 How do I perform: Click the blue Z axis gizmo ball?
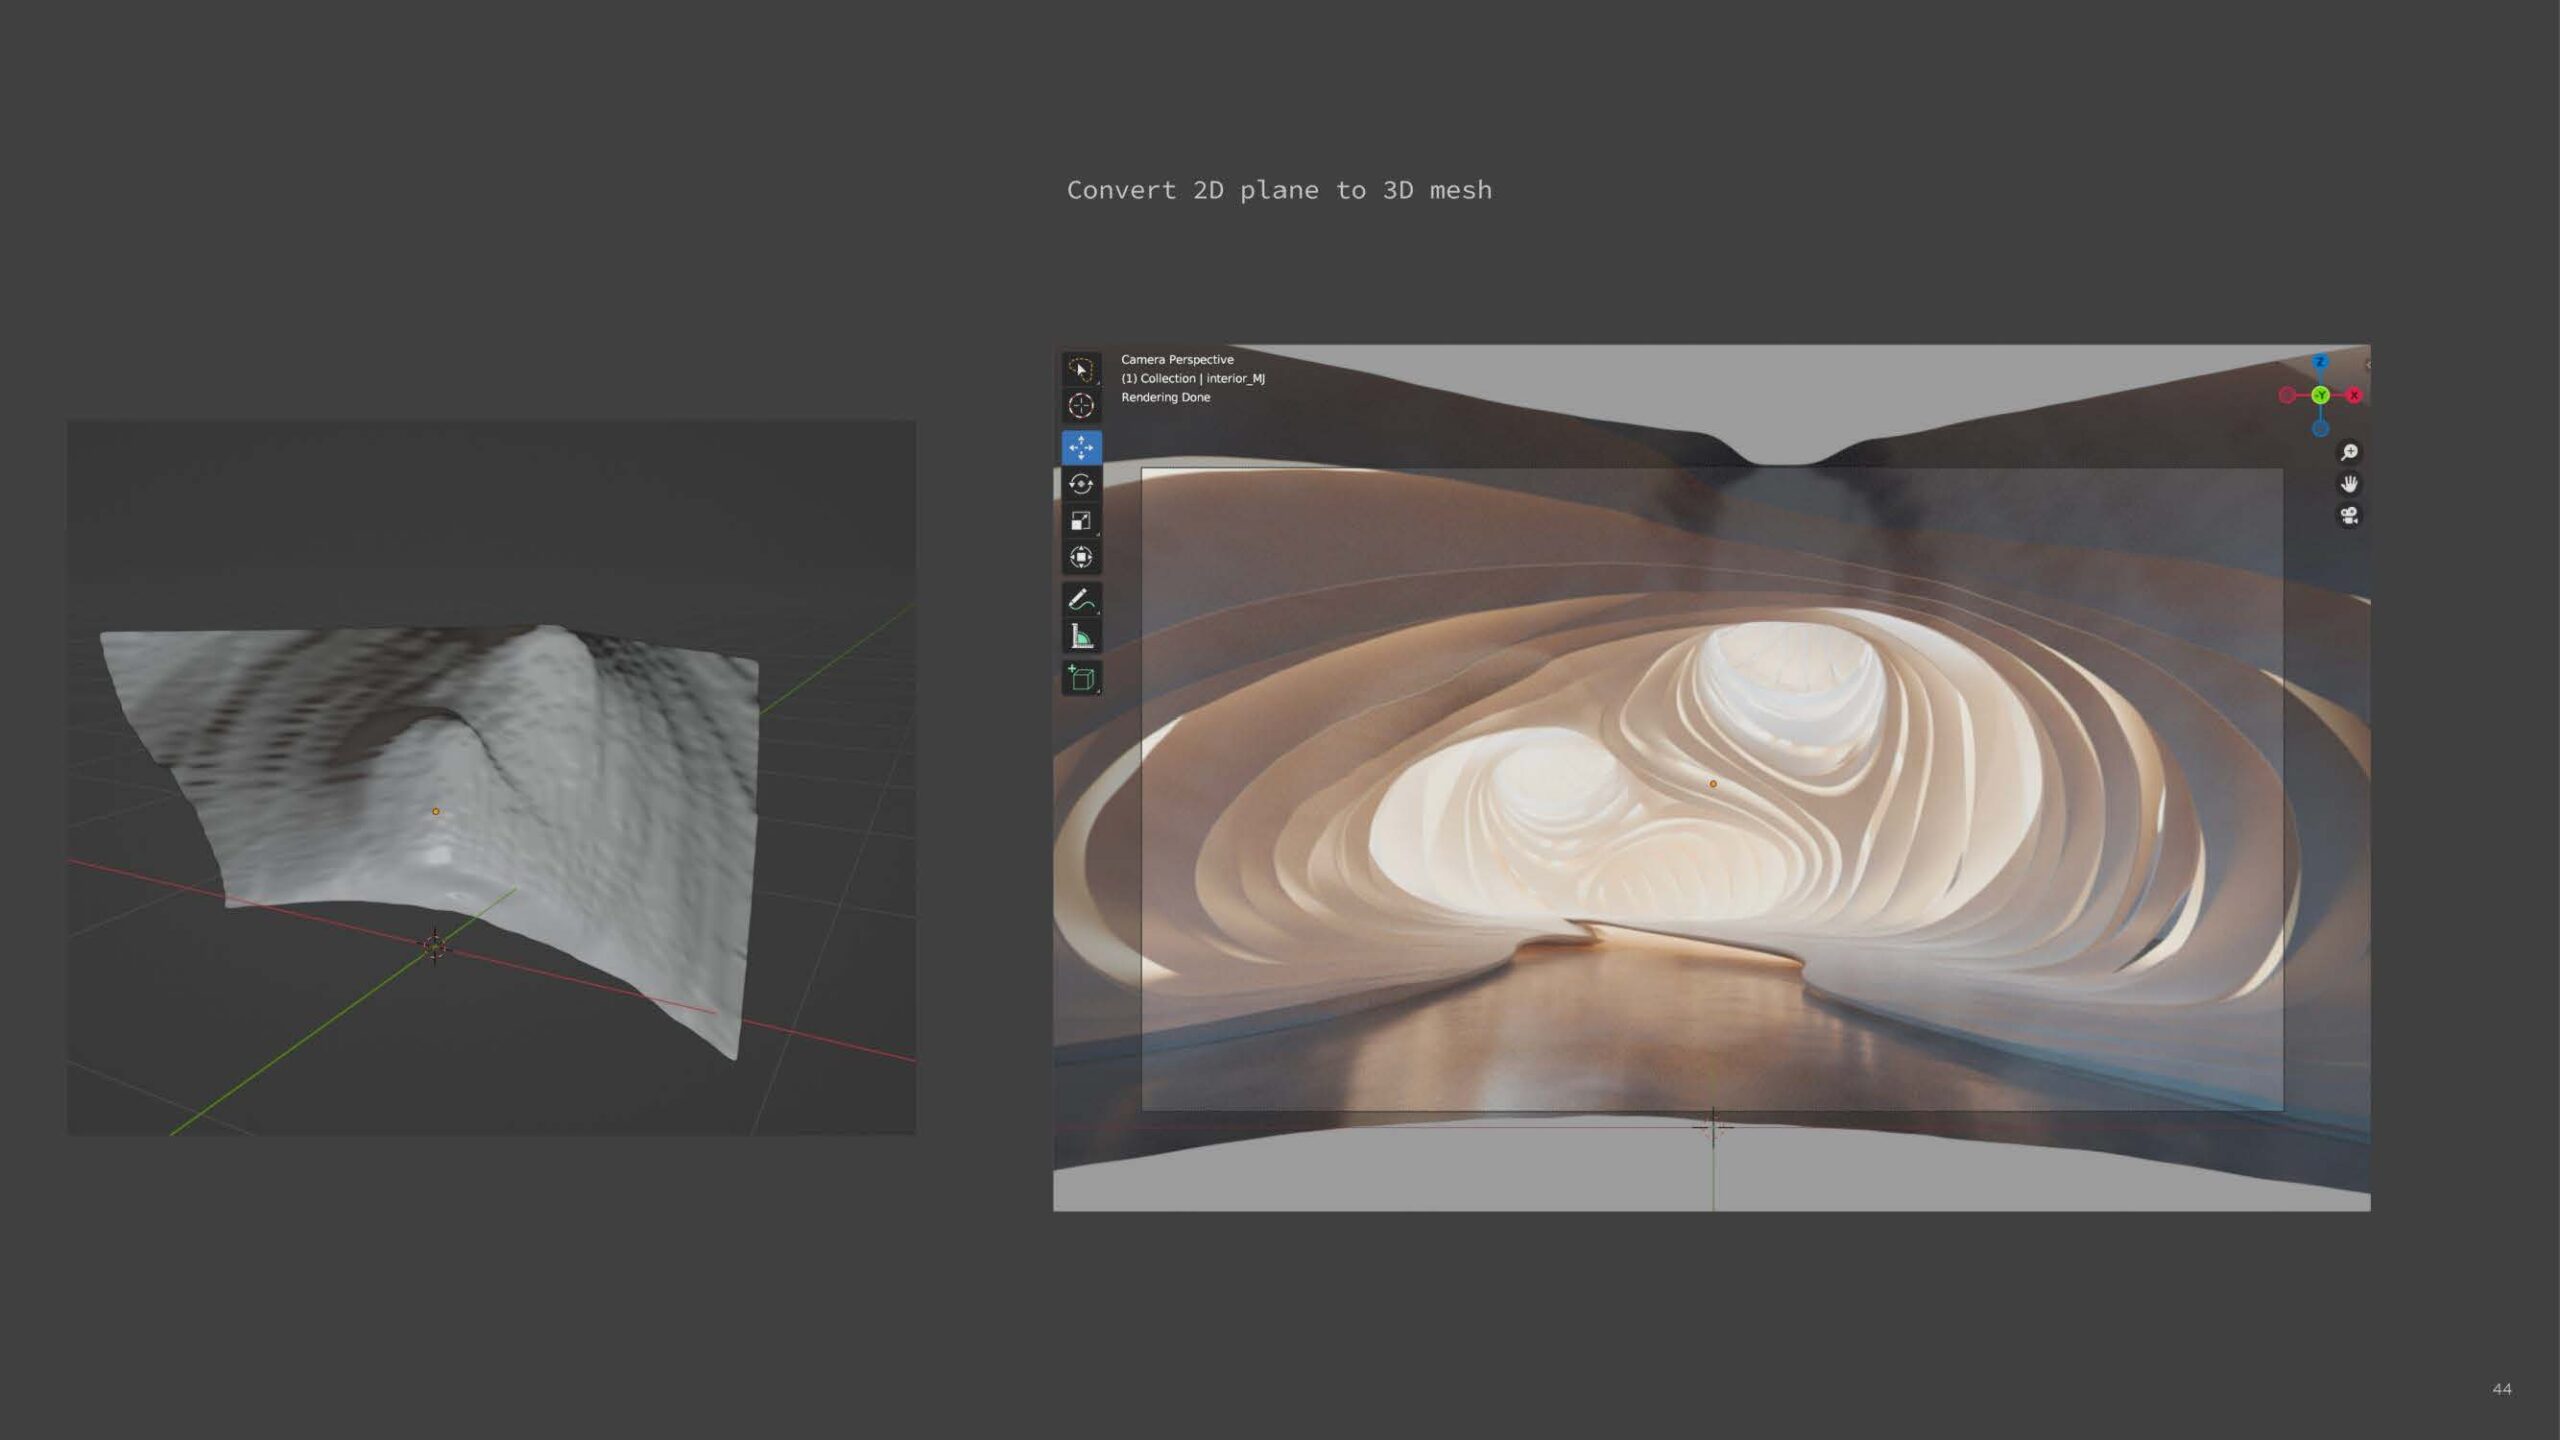2320,362
